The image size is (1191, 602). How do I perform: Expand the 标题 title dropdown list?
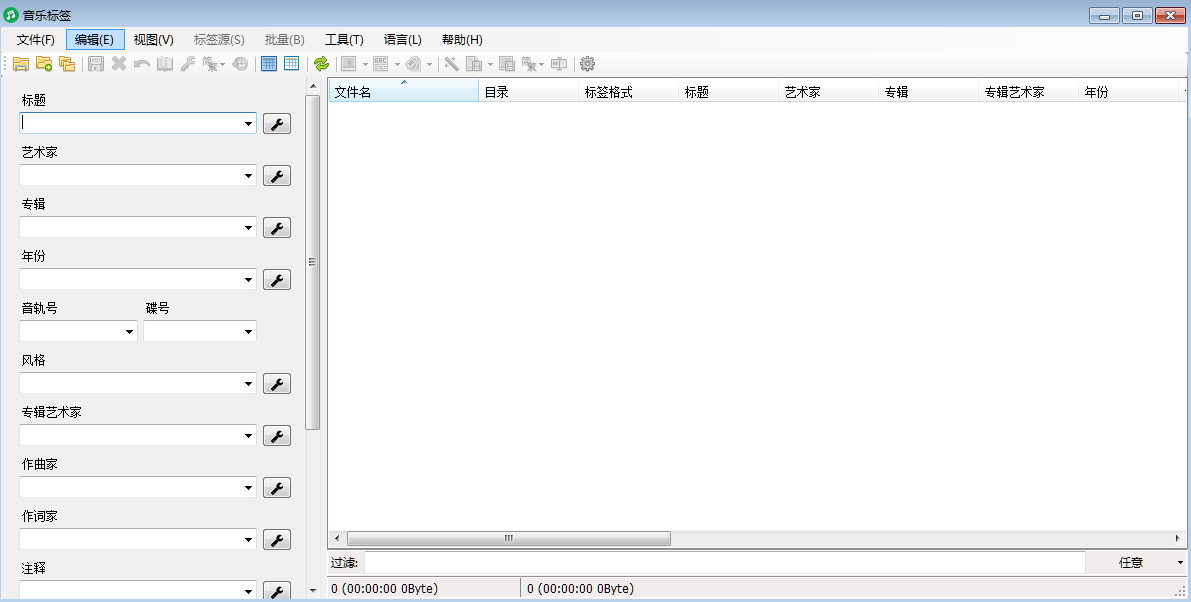[247, 122]
